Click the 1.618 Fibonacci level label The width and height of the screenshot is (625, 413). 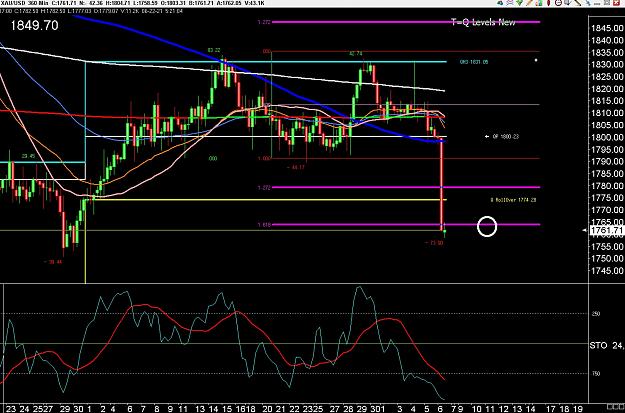coord(264,225)
